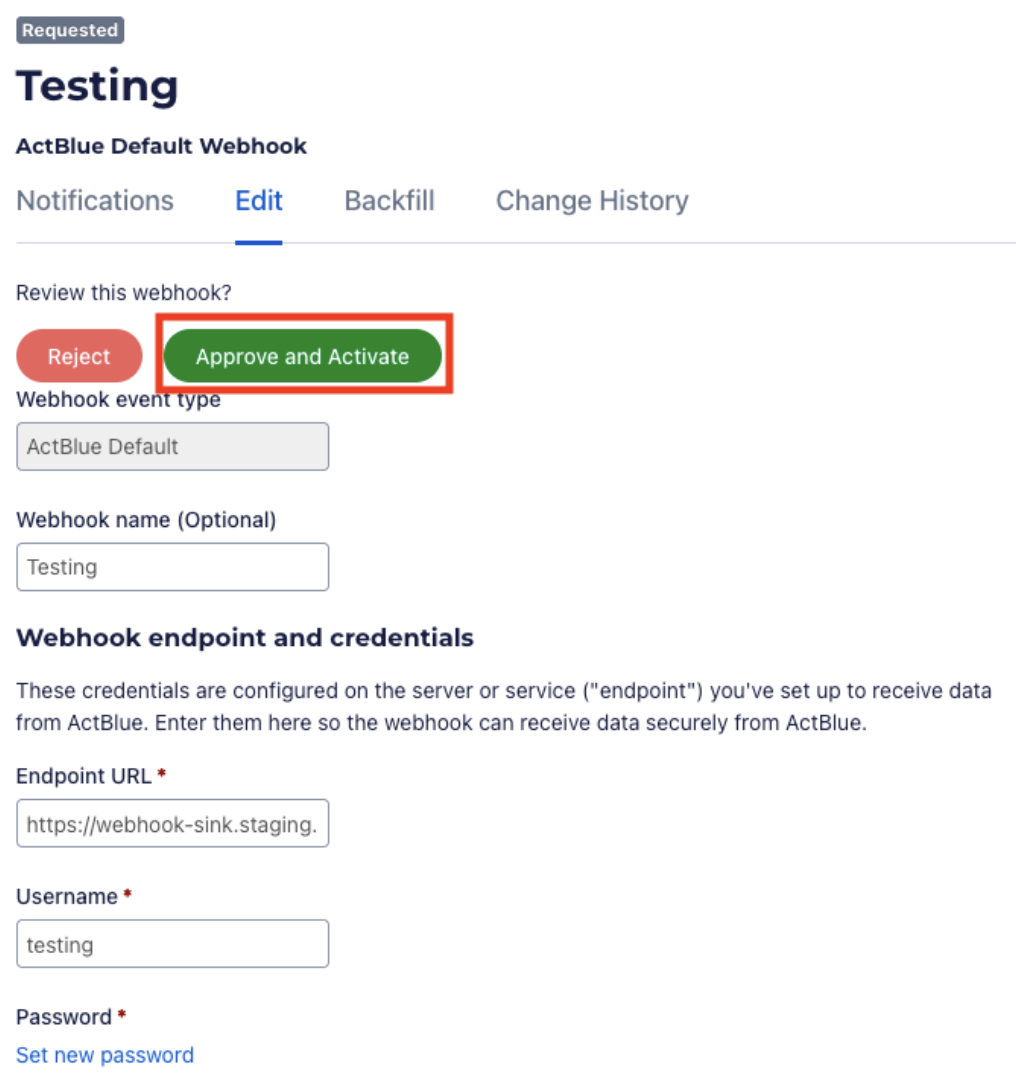Viewport: 1016px width, 1086px height.
Task: Reject this webhook request
Action: [x=79, y=356]
